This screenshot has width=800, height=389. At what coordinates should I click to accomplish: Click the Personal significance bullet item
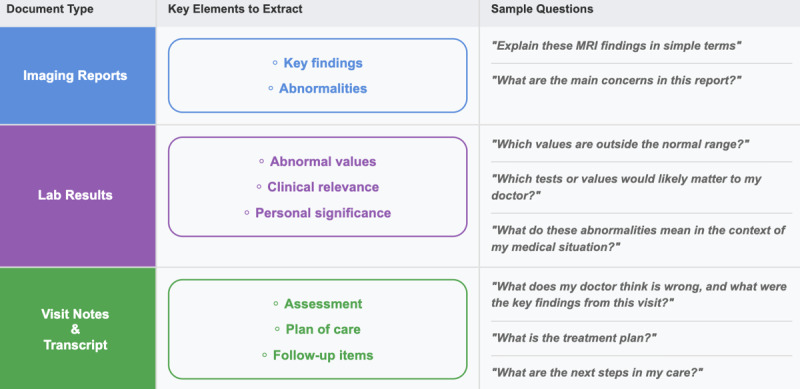317,212
